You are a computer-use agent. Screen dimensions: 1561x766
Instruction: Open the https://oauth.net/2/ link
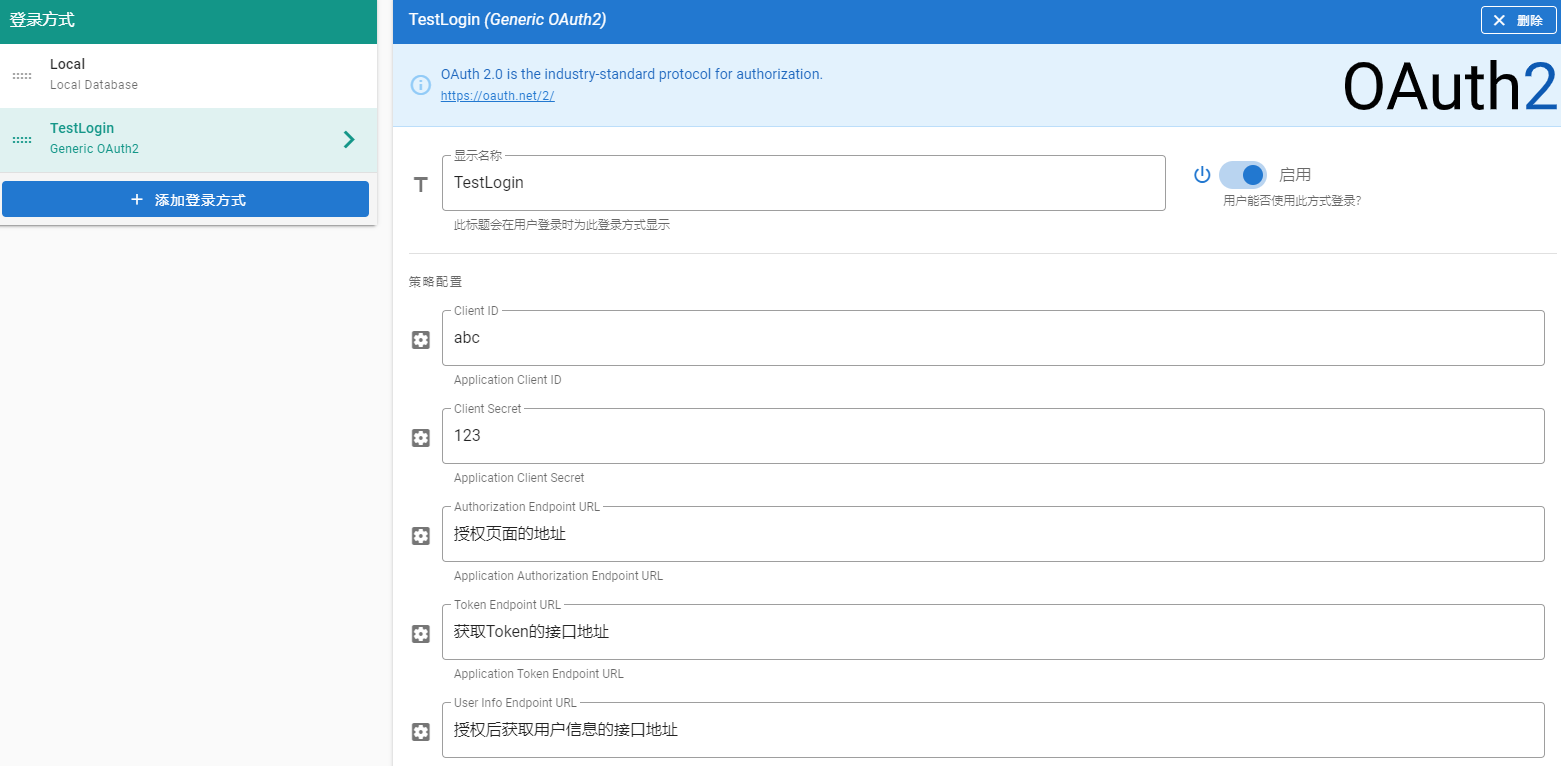click(497, 96)
